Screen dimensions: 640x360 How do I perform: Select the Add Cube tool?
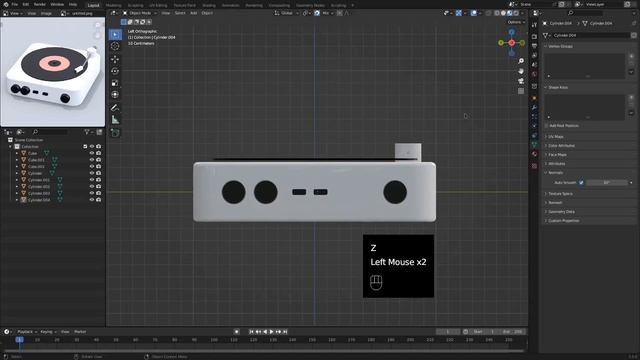click(x=116, y=133)
